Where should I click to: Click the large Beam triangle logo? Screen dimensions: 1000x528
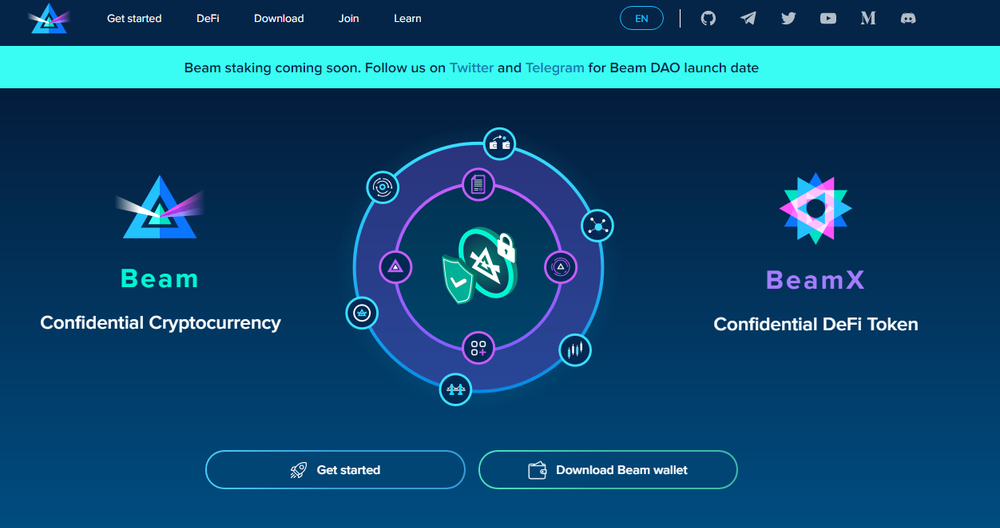[159, 207]
